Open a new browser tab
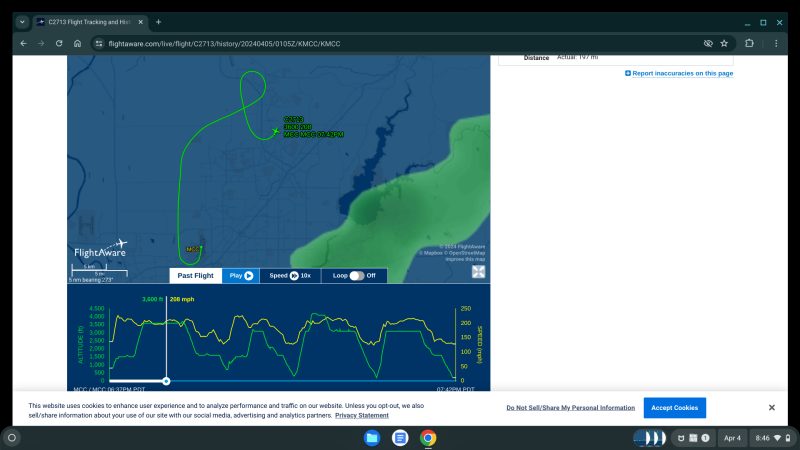 (158, 22)
